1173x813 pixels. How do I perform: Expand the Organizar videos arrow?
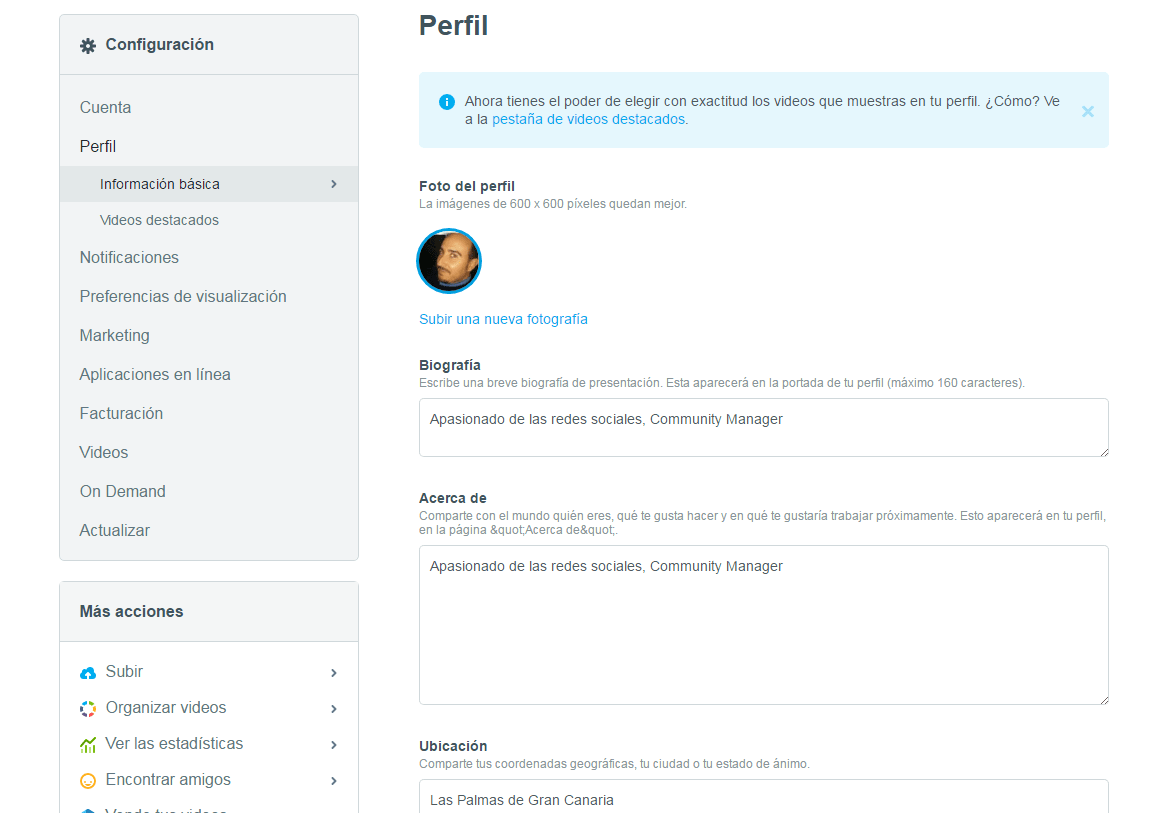(x=334, y=709)
